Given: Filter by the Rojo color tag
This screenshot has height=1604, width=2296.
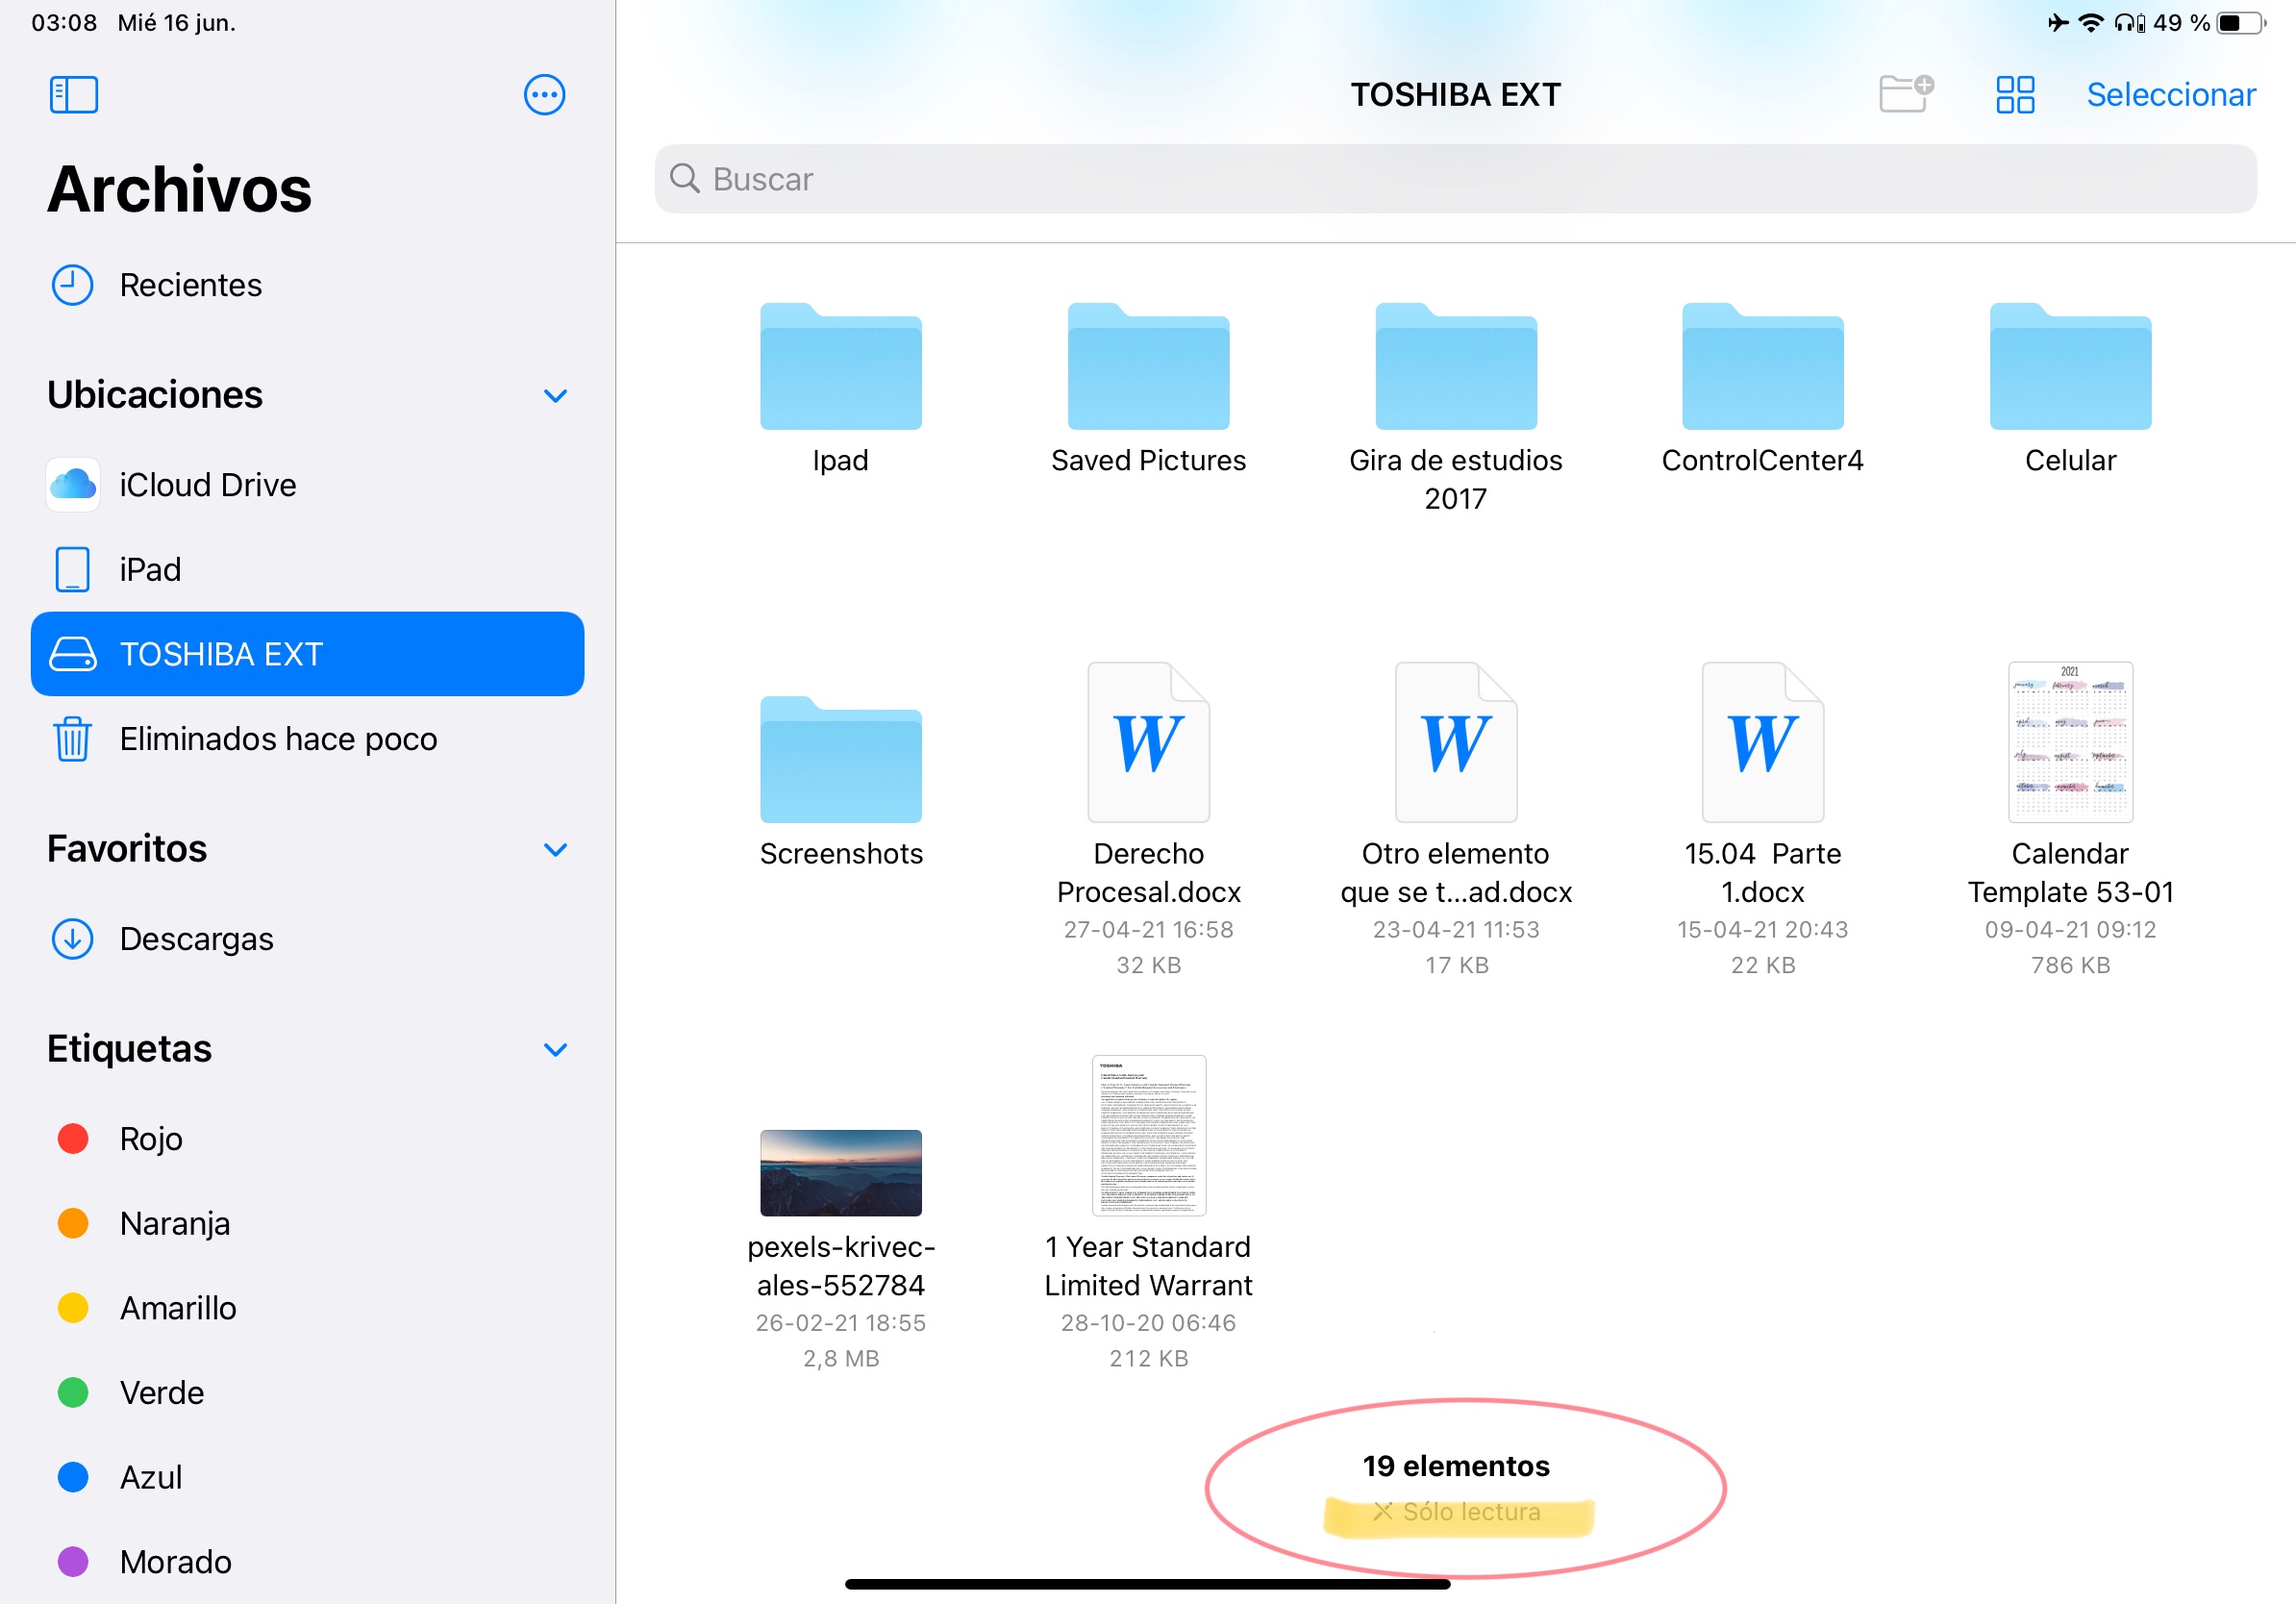Looking at the screenshot, I should click(150, 1139).
